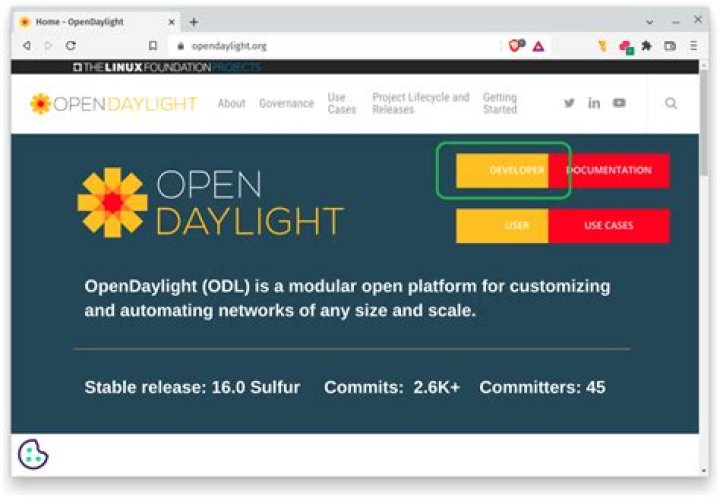This screenshot has height=498, width=720.
Task: Open OpenDaylight's YouTube channel
Action: pyautogui.click(x=619, y=103)
